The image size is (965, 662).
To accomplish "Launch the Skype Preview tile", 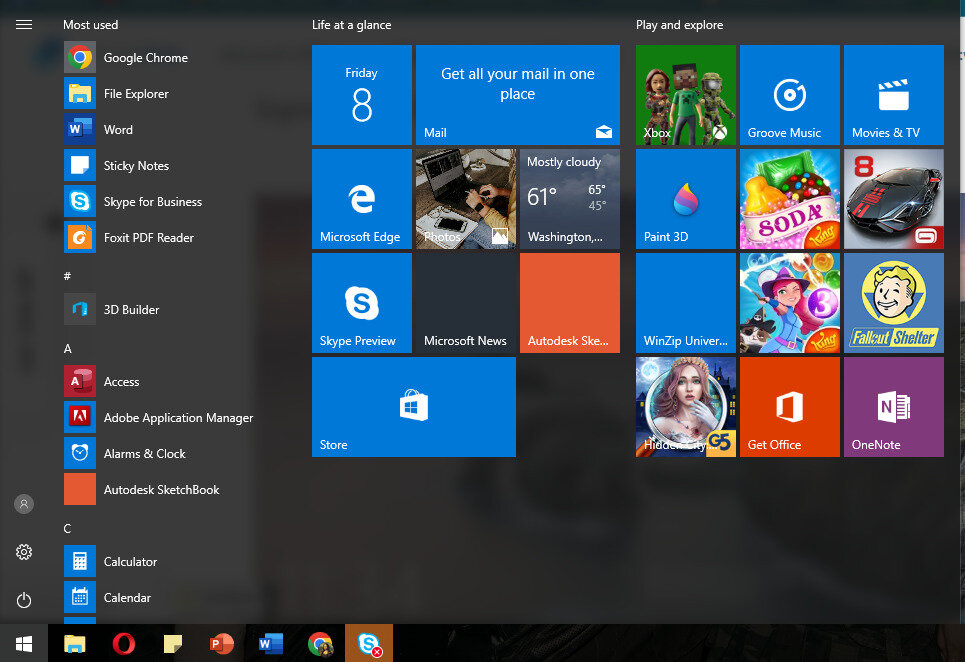I will (362, 303).
